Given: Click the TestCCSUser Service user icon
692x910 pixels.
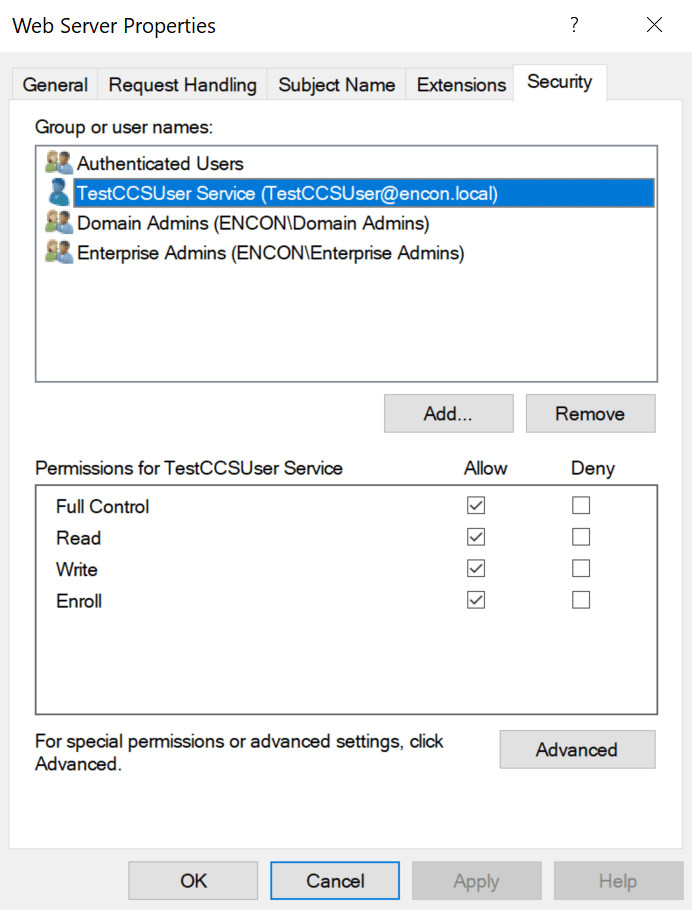Looking at the screenshot, I should [x=59, y=193].
